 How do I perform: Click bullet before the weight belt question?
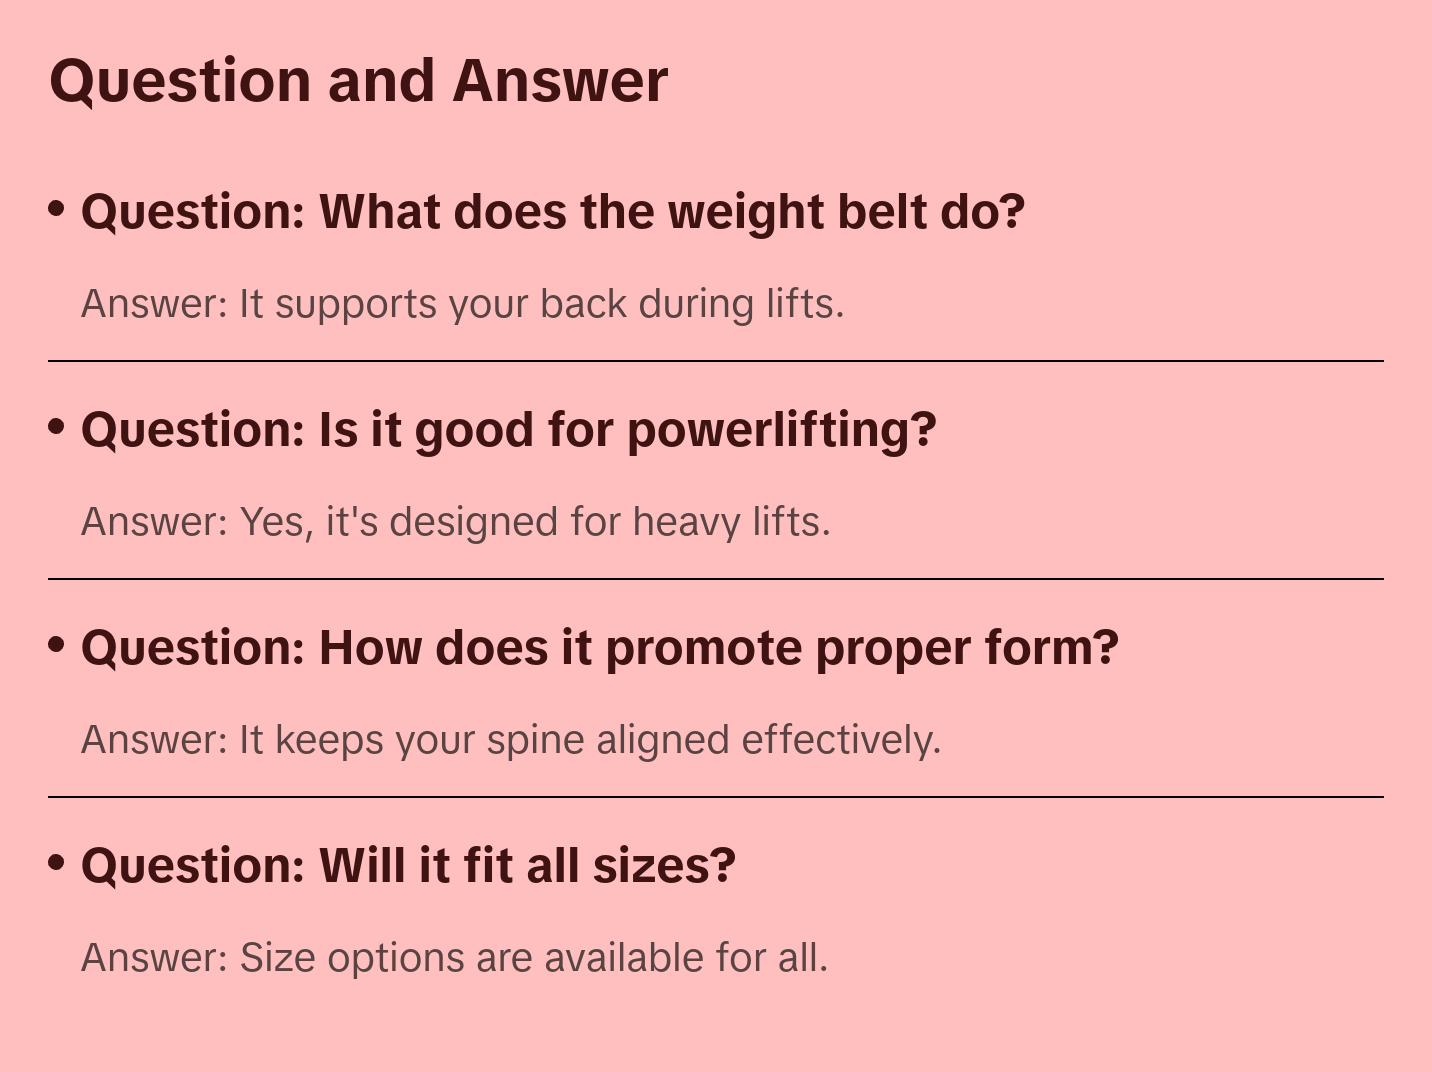pos(57,209)
